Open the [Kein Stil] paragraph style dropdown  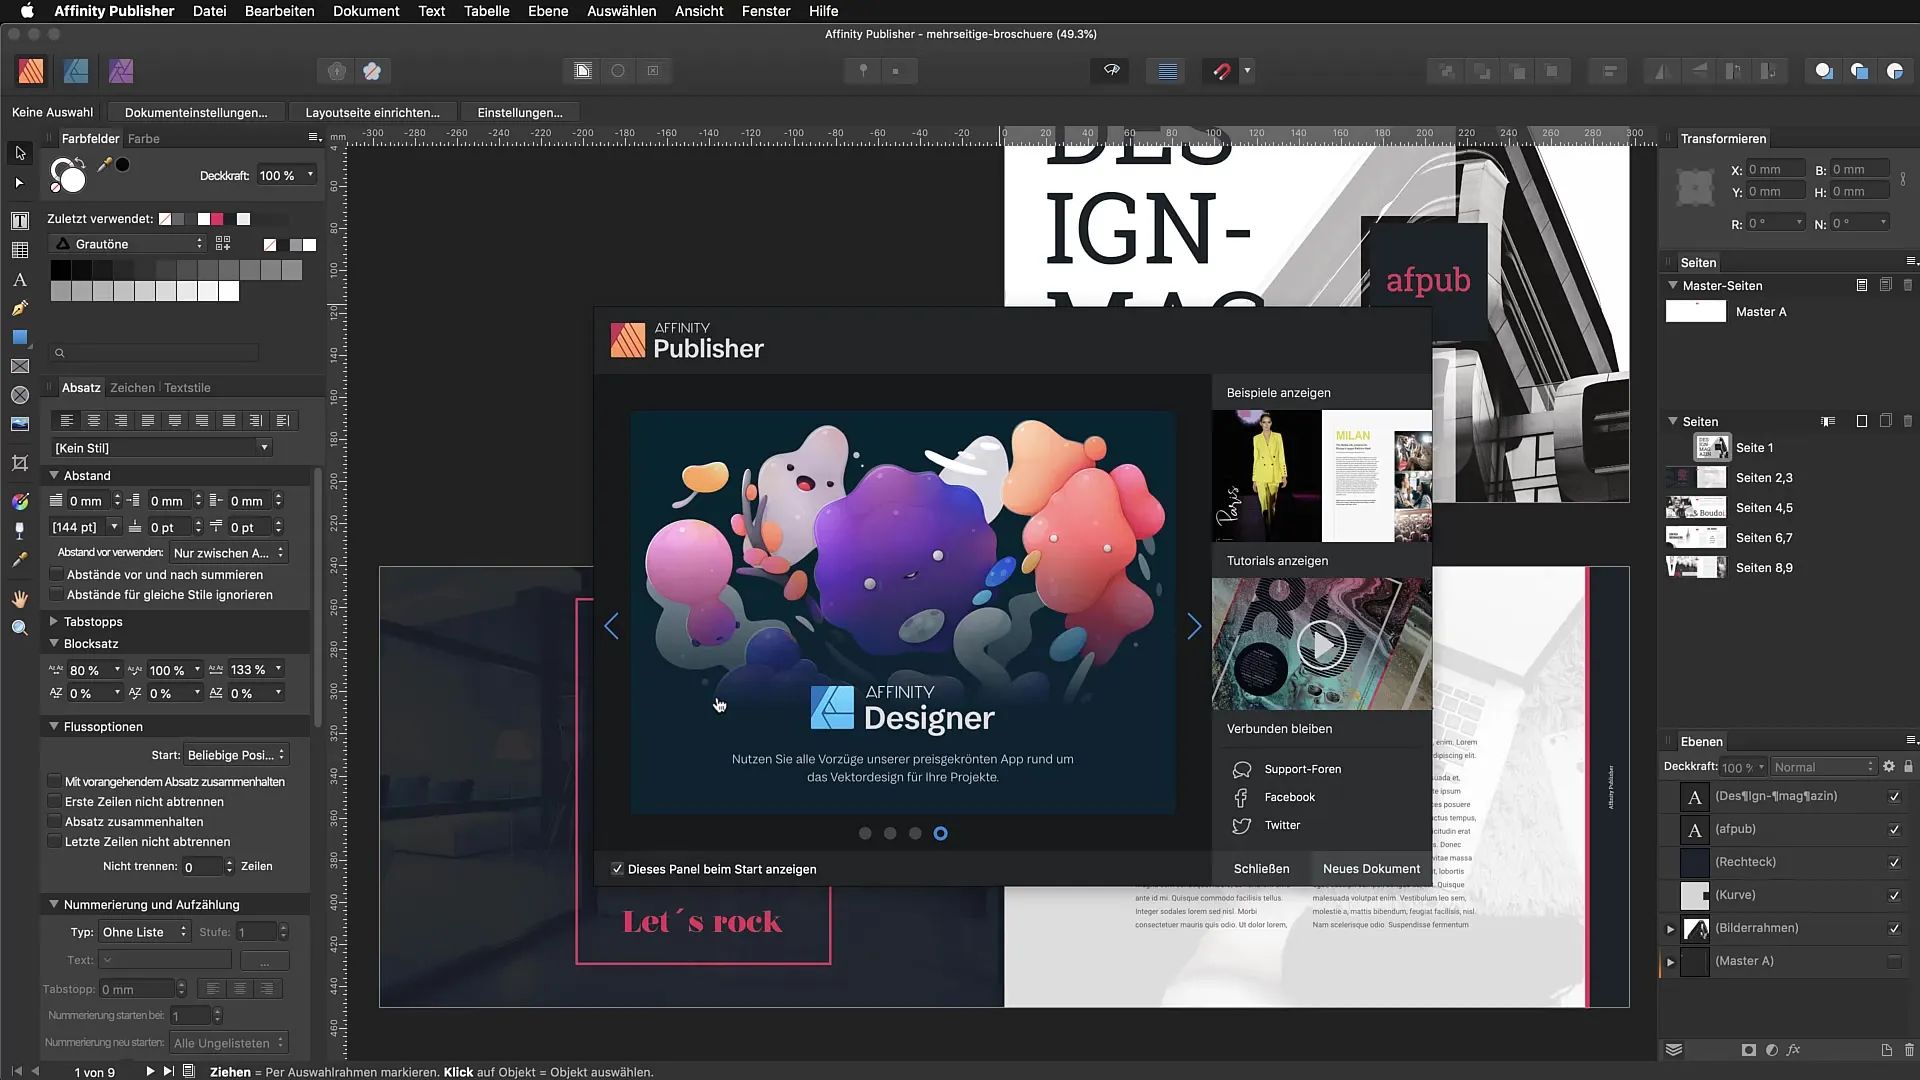(x=162, y=448)
